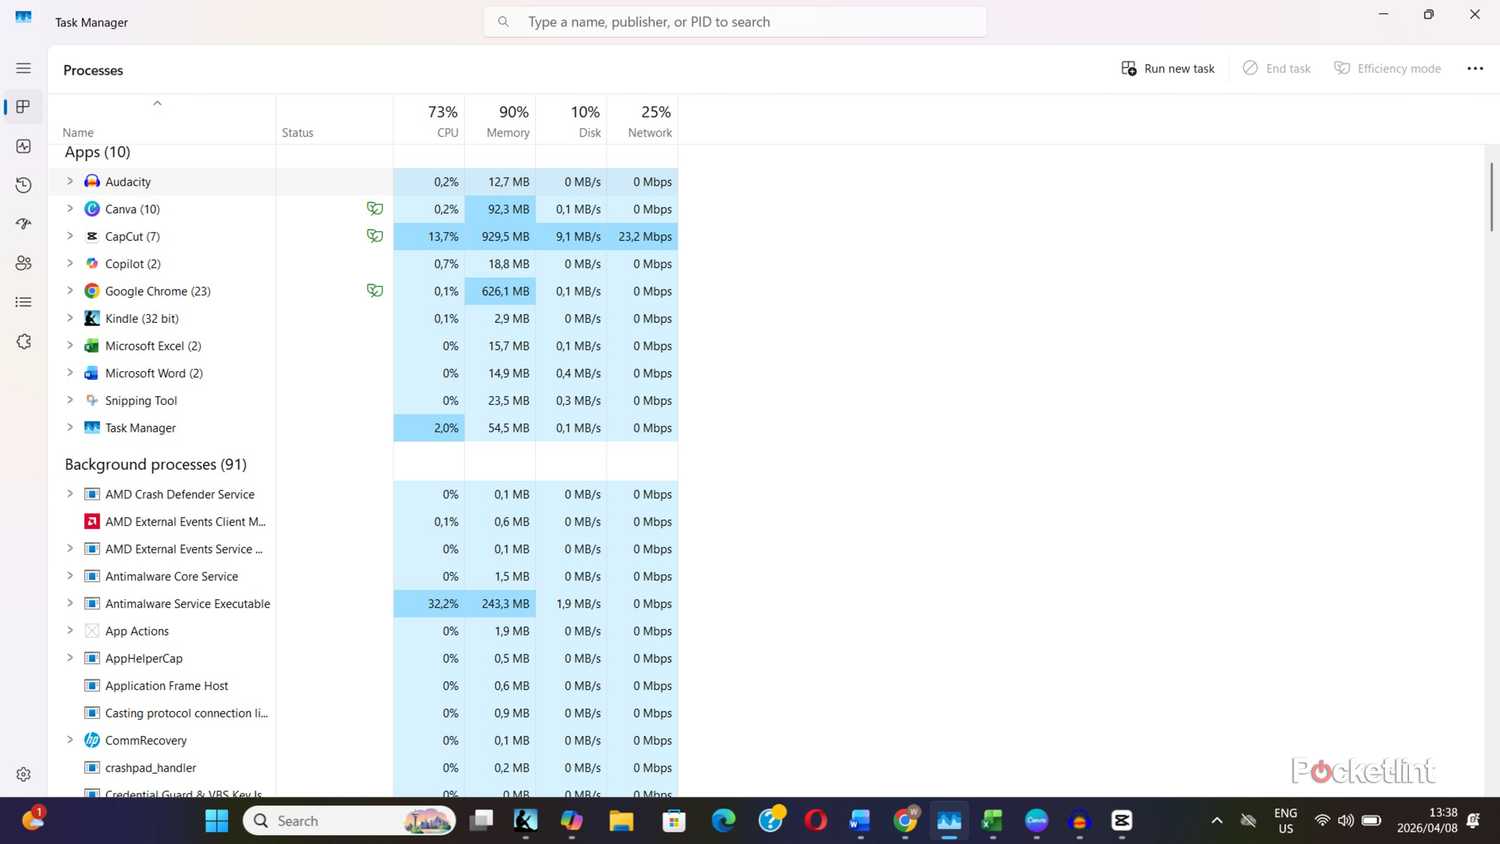1500x844 pixels.
Task: Expand the Google Chrome (23) process group
Action: click(69, 290)
